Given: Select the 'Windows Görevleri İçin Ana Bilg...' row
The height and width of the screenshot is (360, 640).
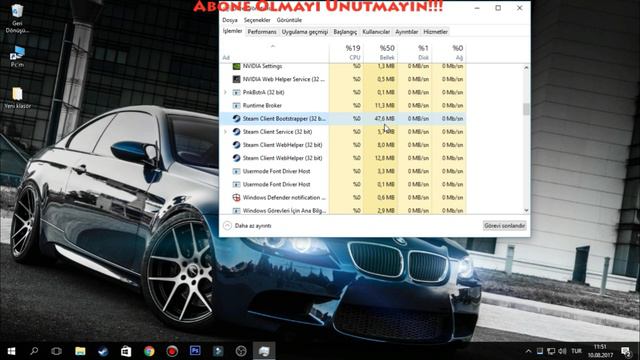Looking at the screenshot, I should pyautogui.click(x=343, y=210).
